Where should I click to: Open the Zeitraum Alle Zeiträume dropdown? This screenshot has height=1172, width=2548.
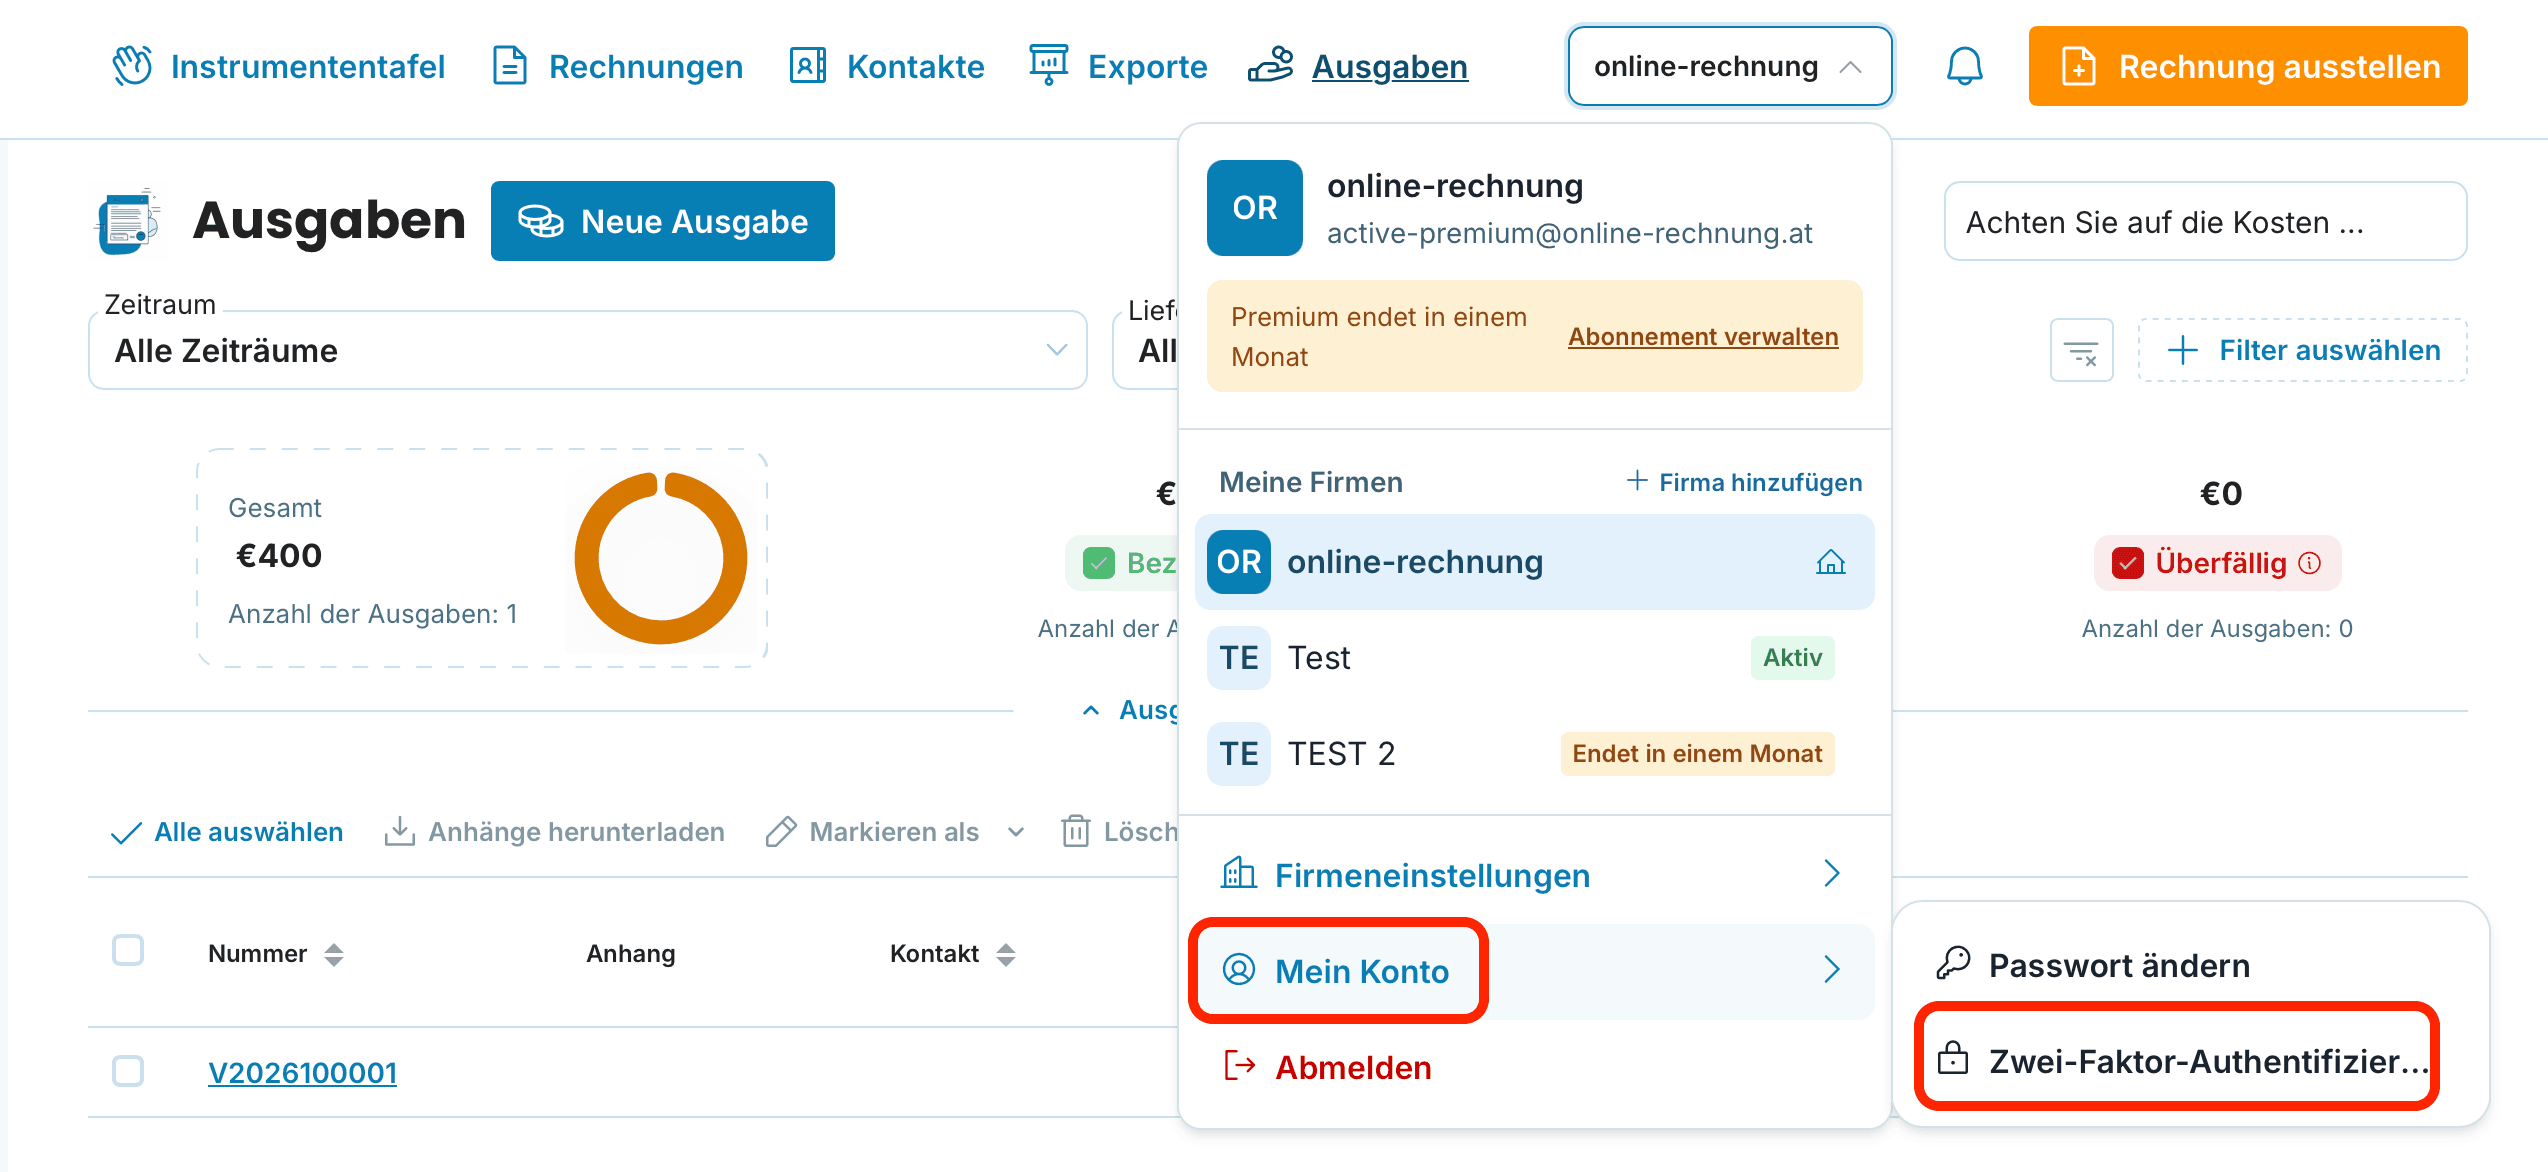(588, 350)
